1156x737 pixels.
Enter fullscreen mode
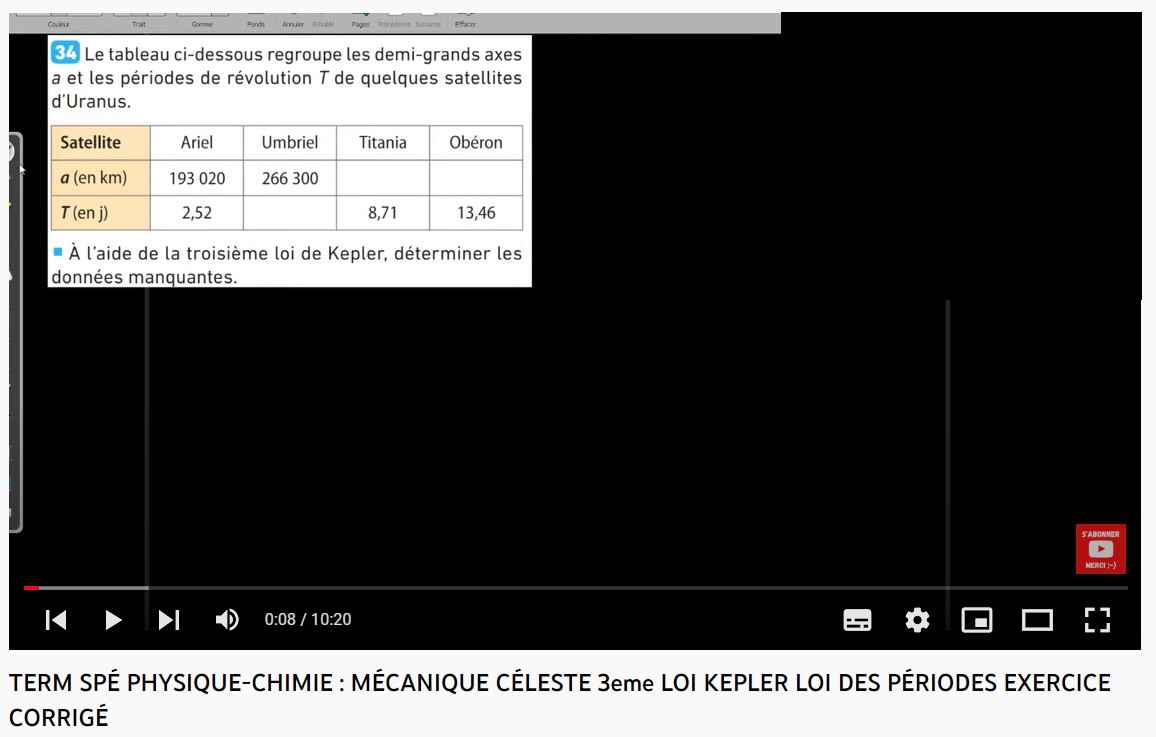pyautogui.click(x=1097, y=620)
